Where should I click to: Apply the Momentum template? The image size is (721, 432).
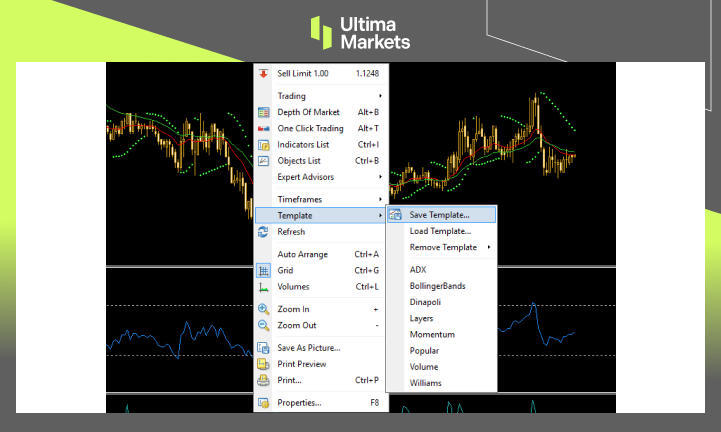coord(441,334)
